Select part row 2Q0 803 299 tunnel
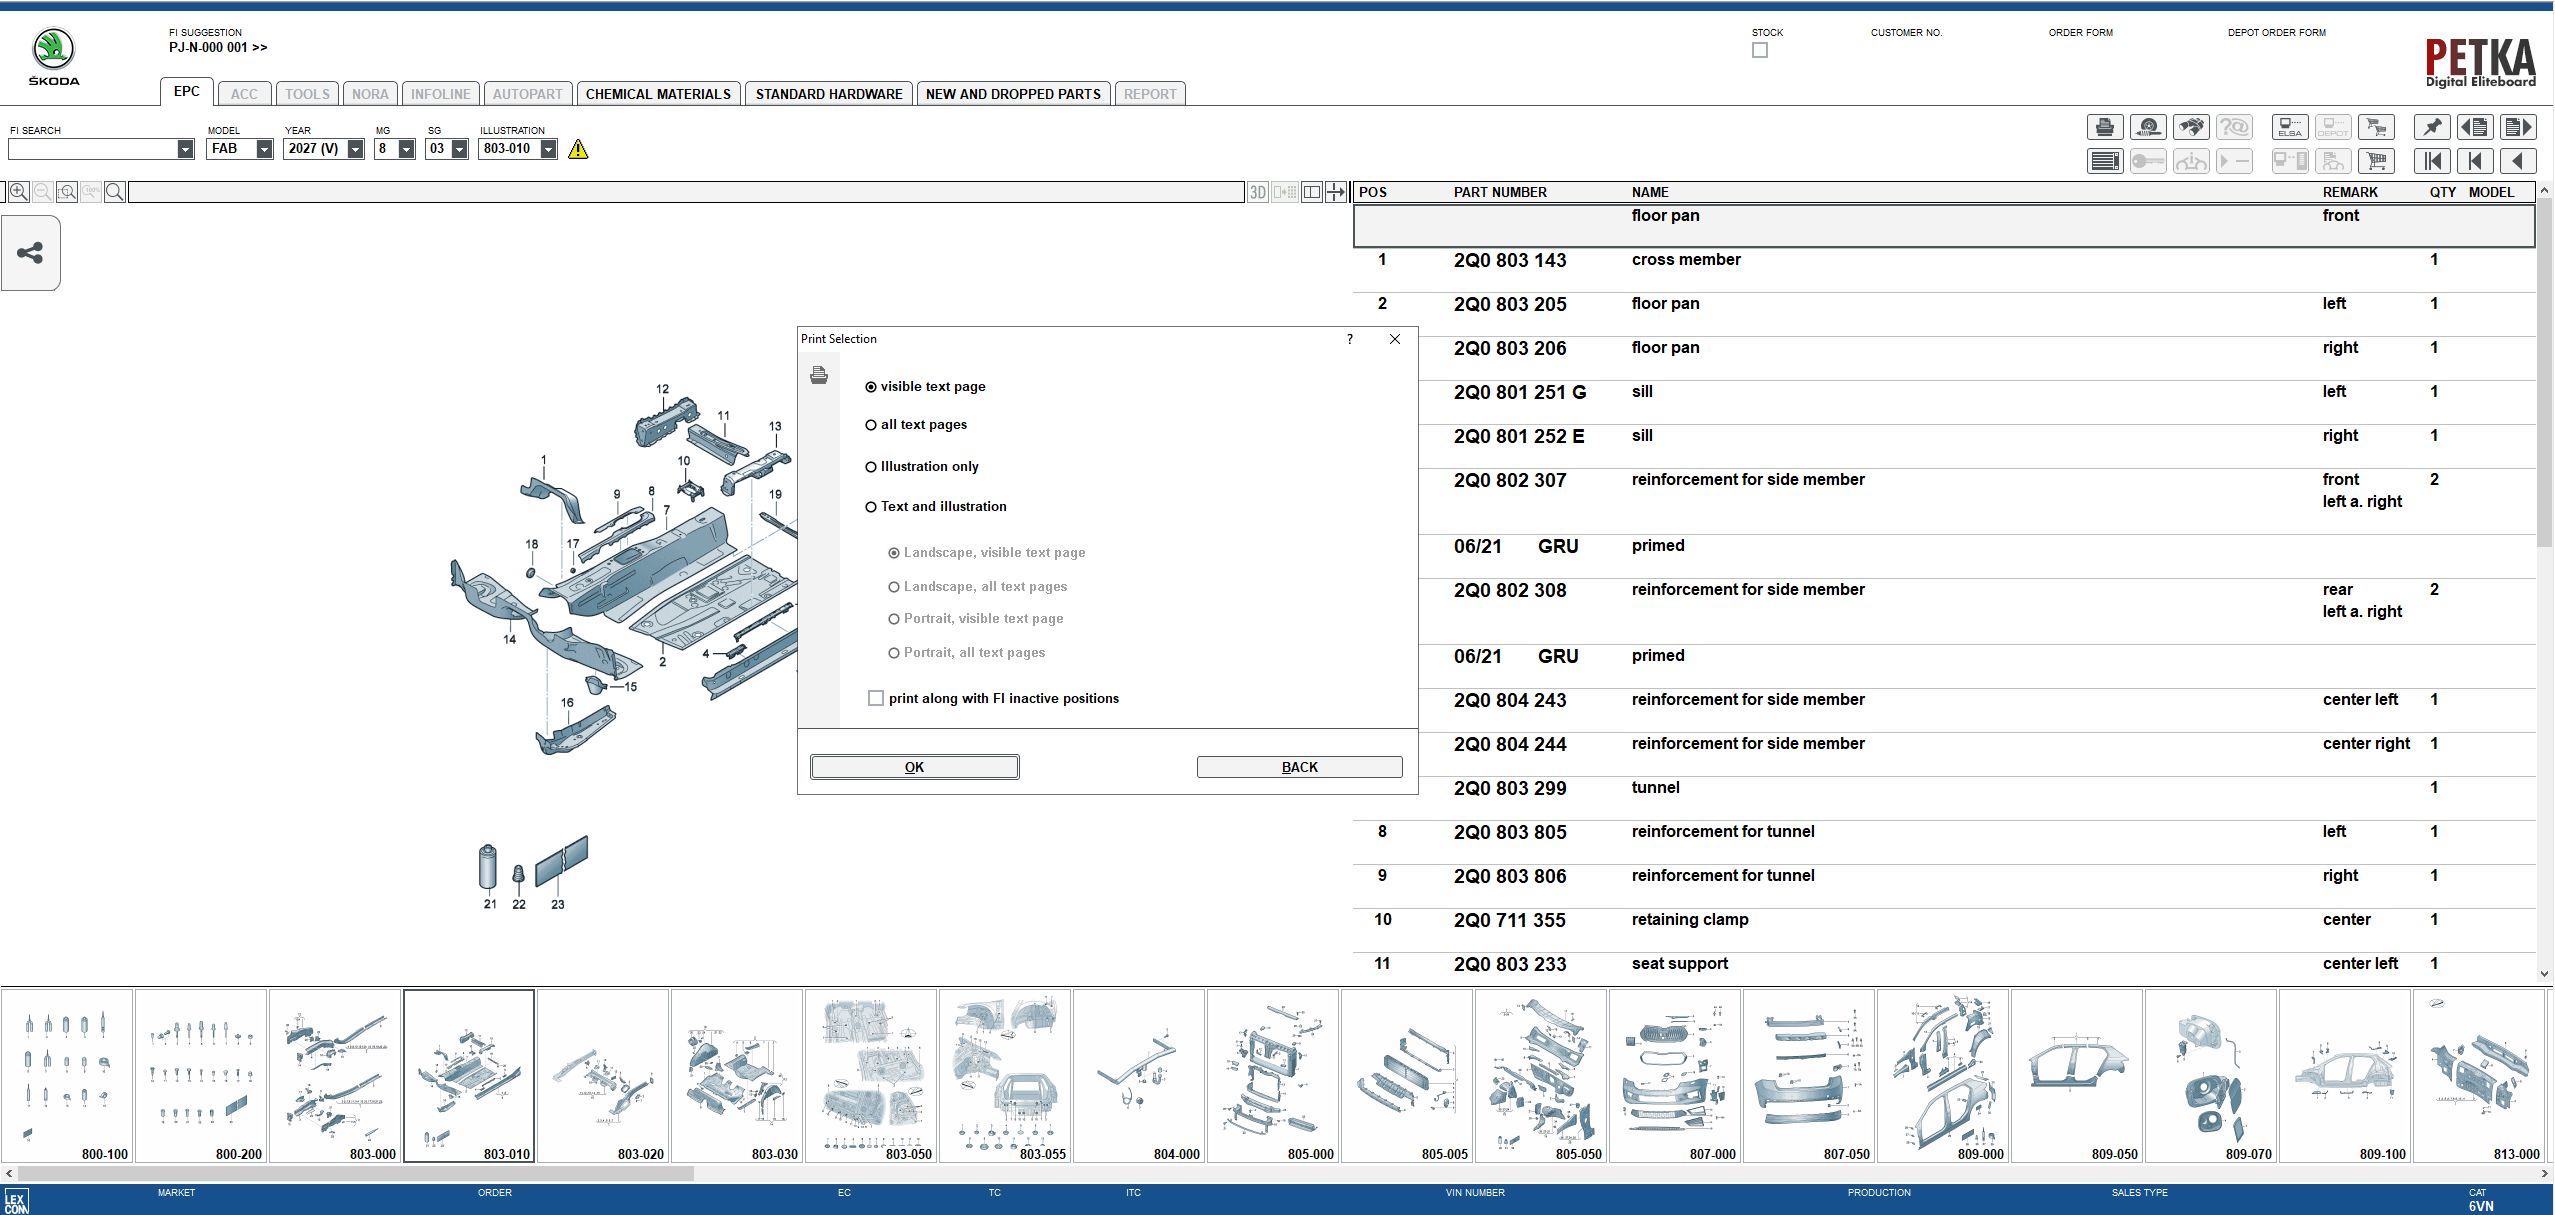Viewport: 2555px width, 1215px height. (1944, 798)
